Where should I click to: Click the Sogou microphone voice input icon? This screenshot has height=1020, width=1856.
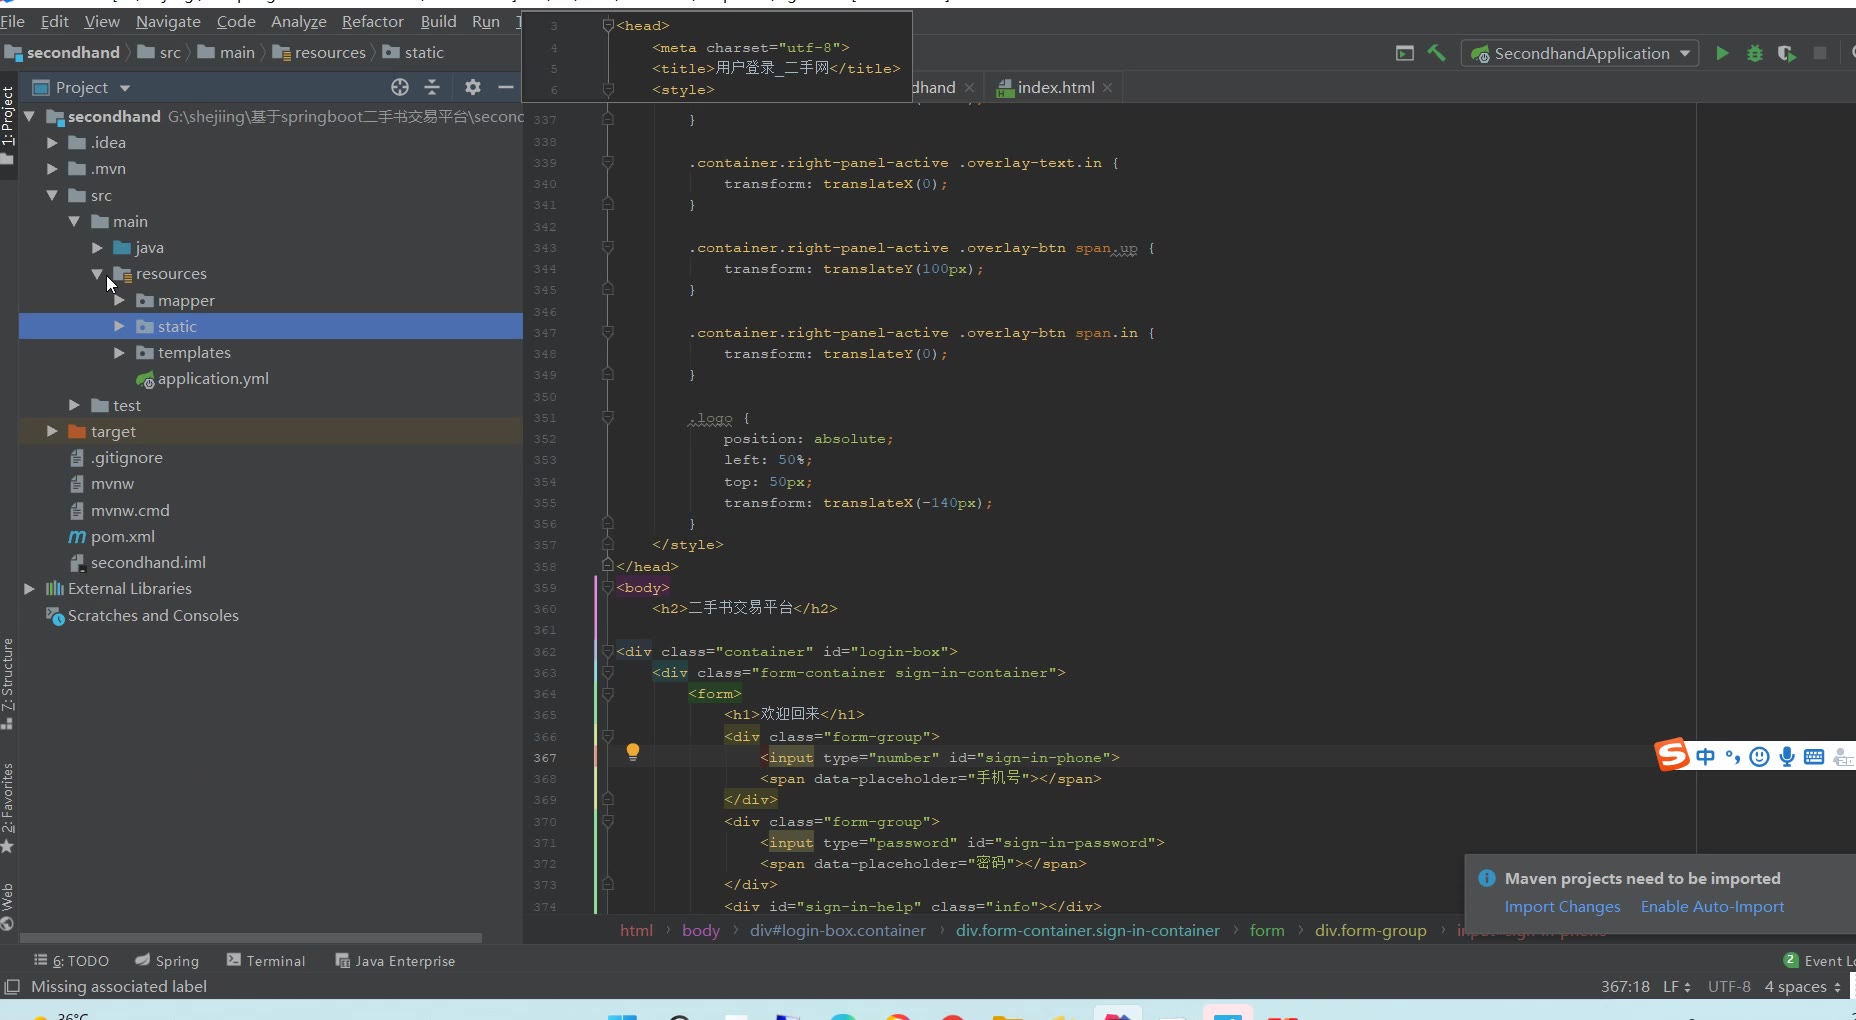[x=1787, y=757]
